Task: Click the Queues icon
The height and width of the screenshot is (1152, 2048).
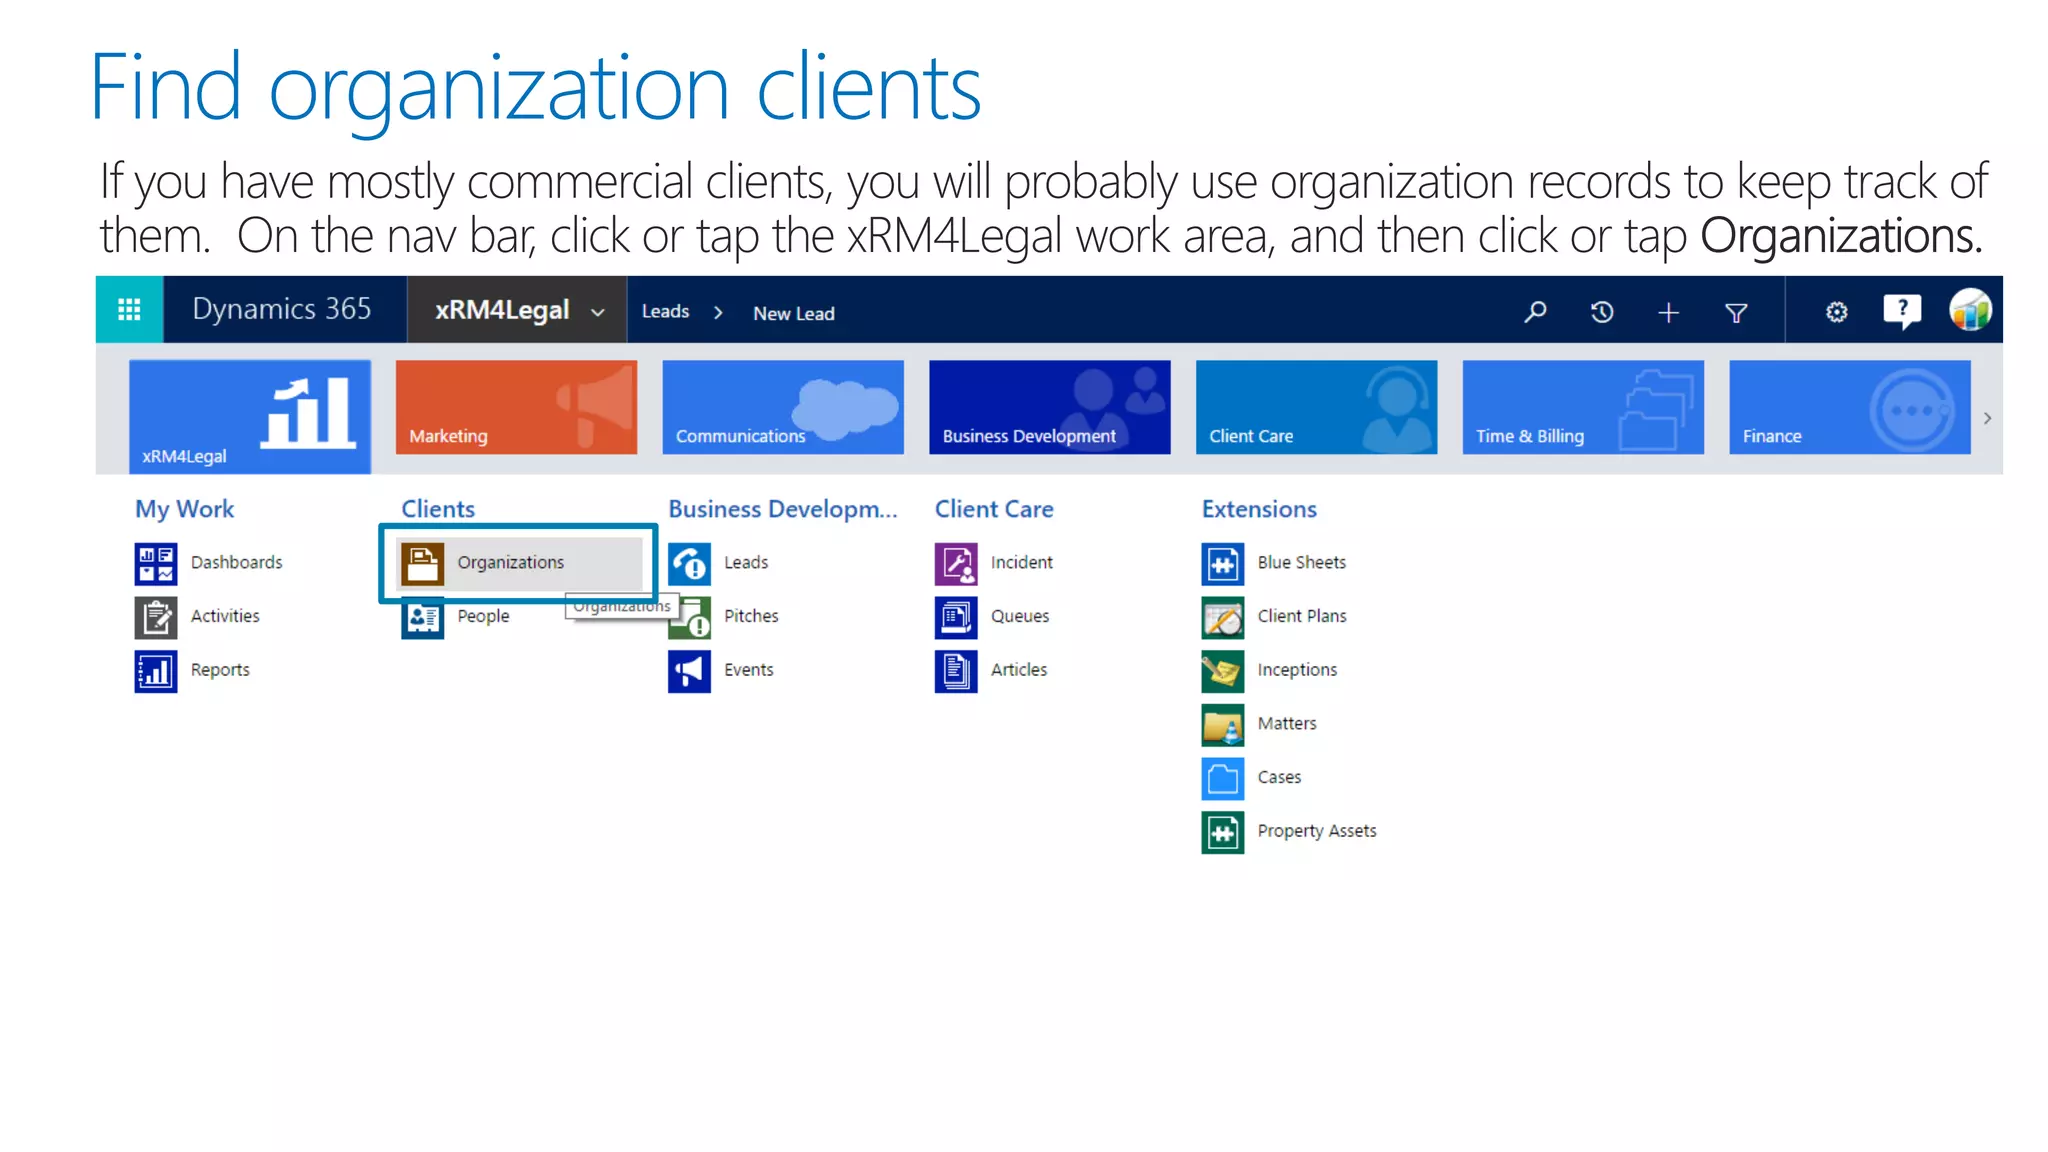Action: coord(956,617)
